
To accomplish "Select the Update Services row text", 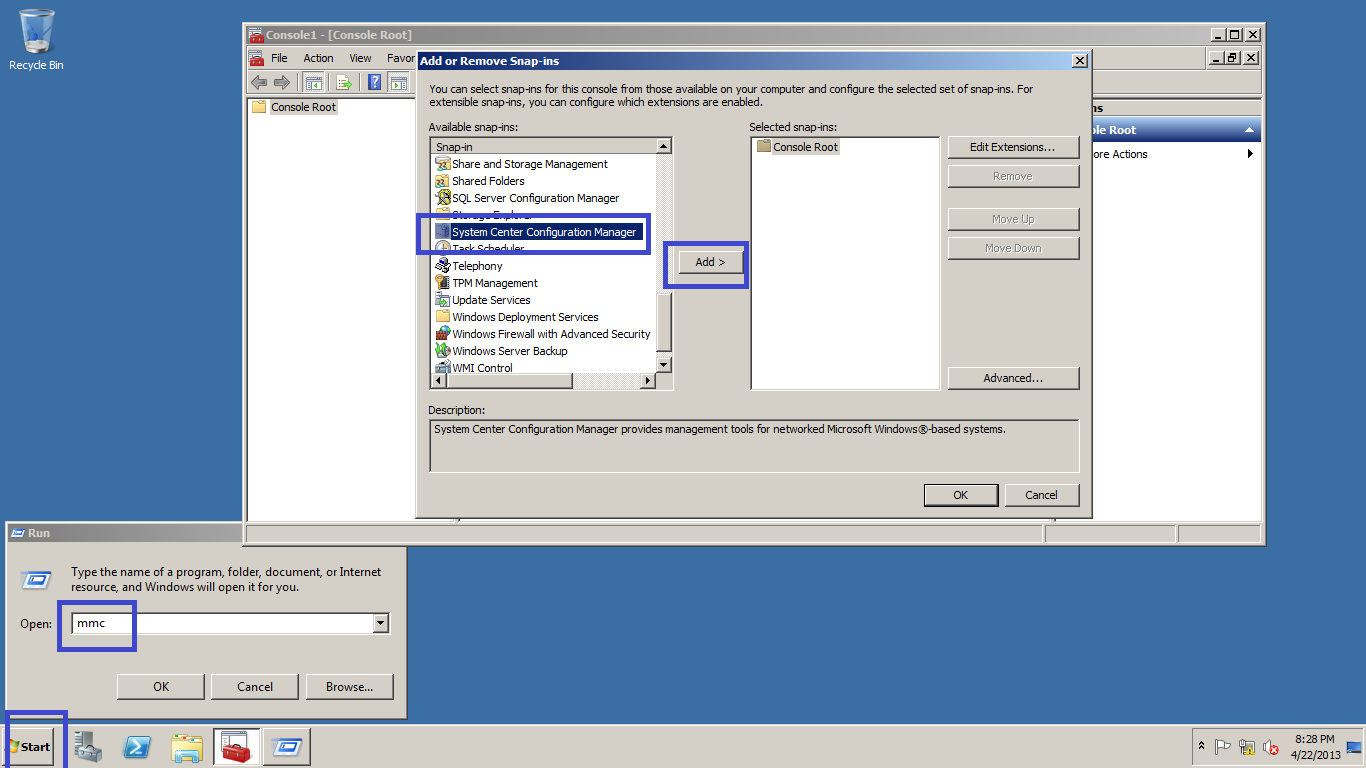I will point(491,300).
